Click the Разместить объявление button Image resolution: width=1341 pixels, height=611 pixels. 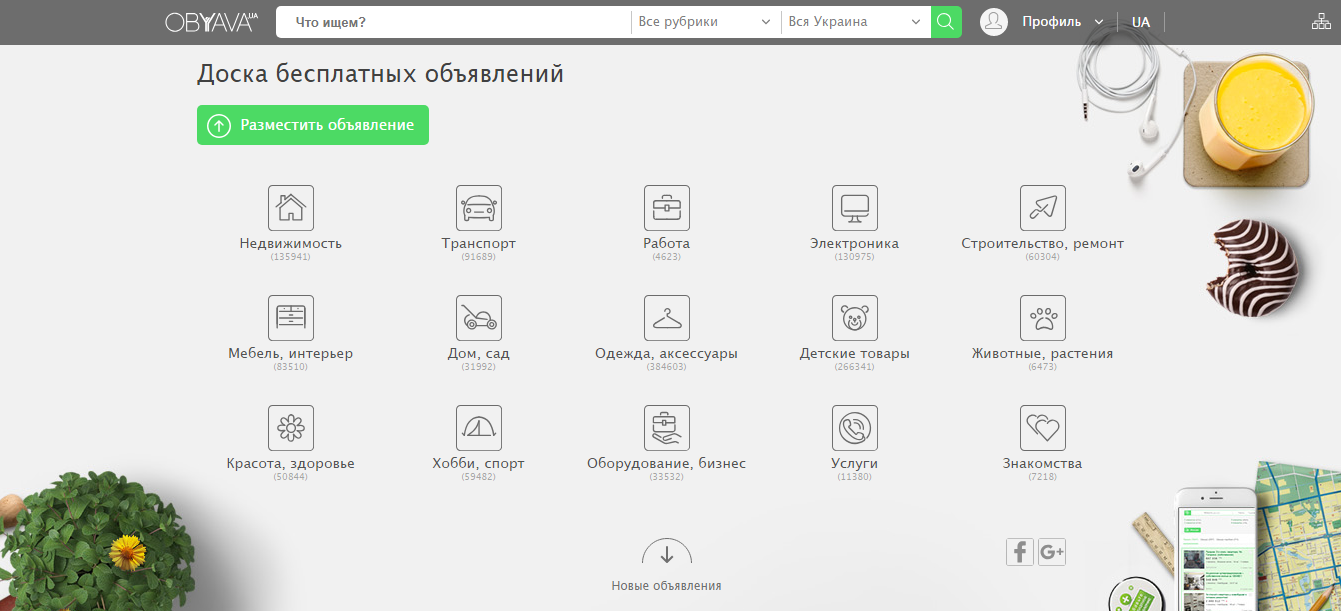point(313,125)
